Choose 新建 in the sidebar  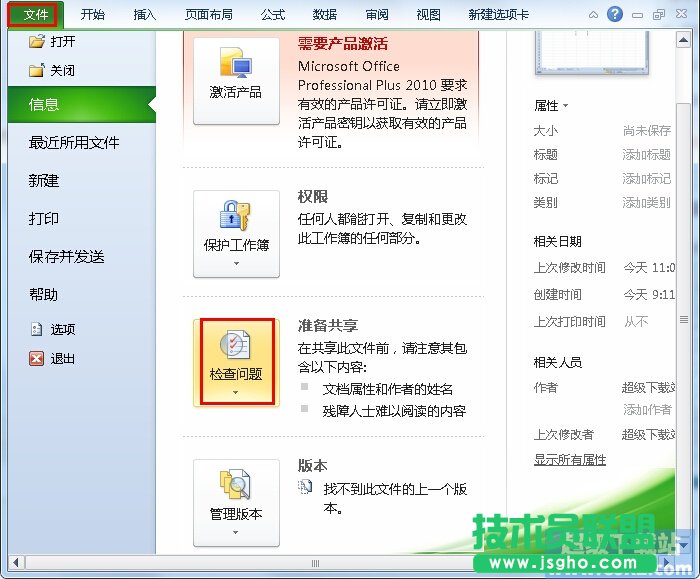(44, 180)
